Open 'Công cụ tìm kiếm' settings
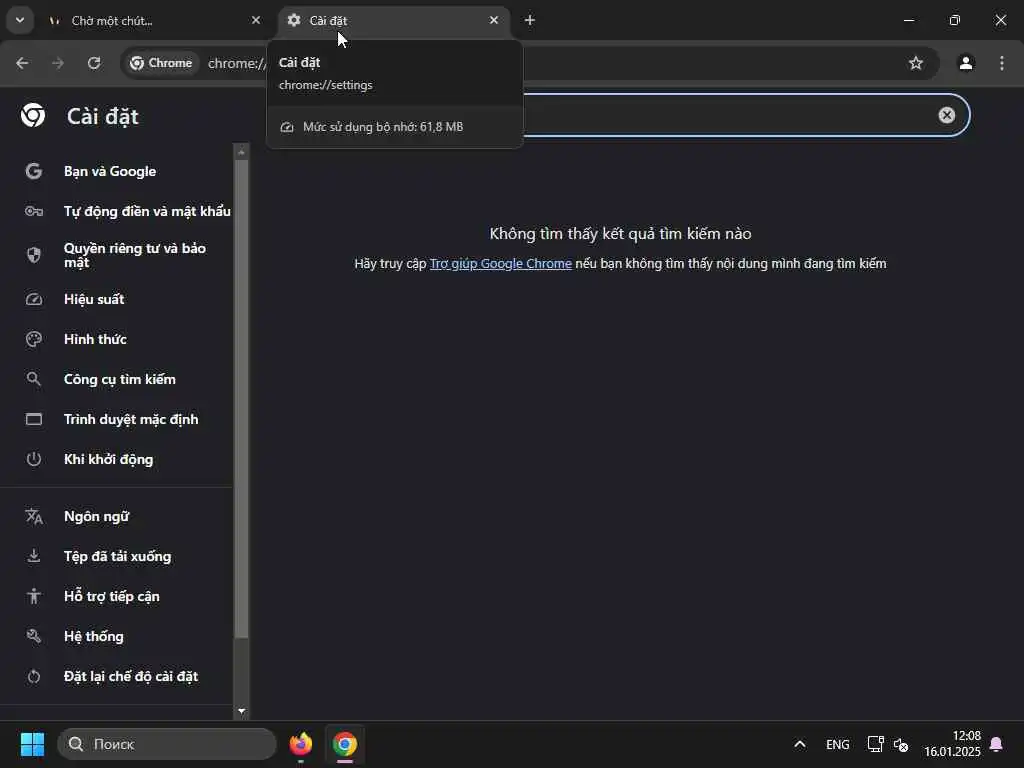This screenshot has width=1024, height=768. tap(116, 379)
